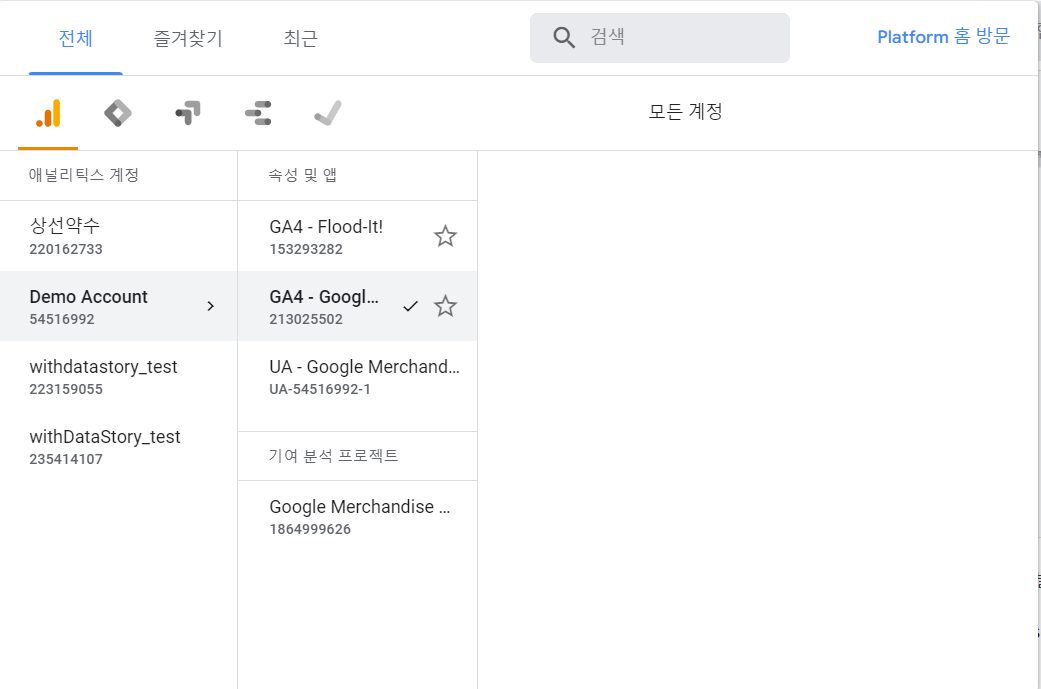The width and height of the screenshot is (1041, 689).
Task: Click the checkmark beside GA4 - Googl...
Action: point(411,306)
